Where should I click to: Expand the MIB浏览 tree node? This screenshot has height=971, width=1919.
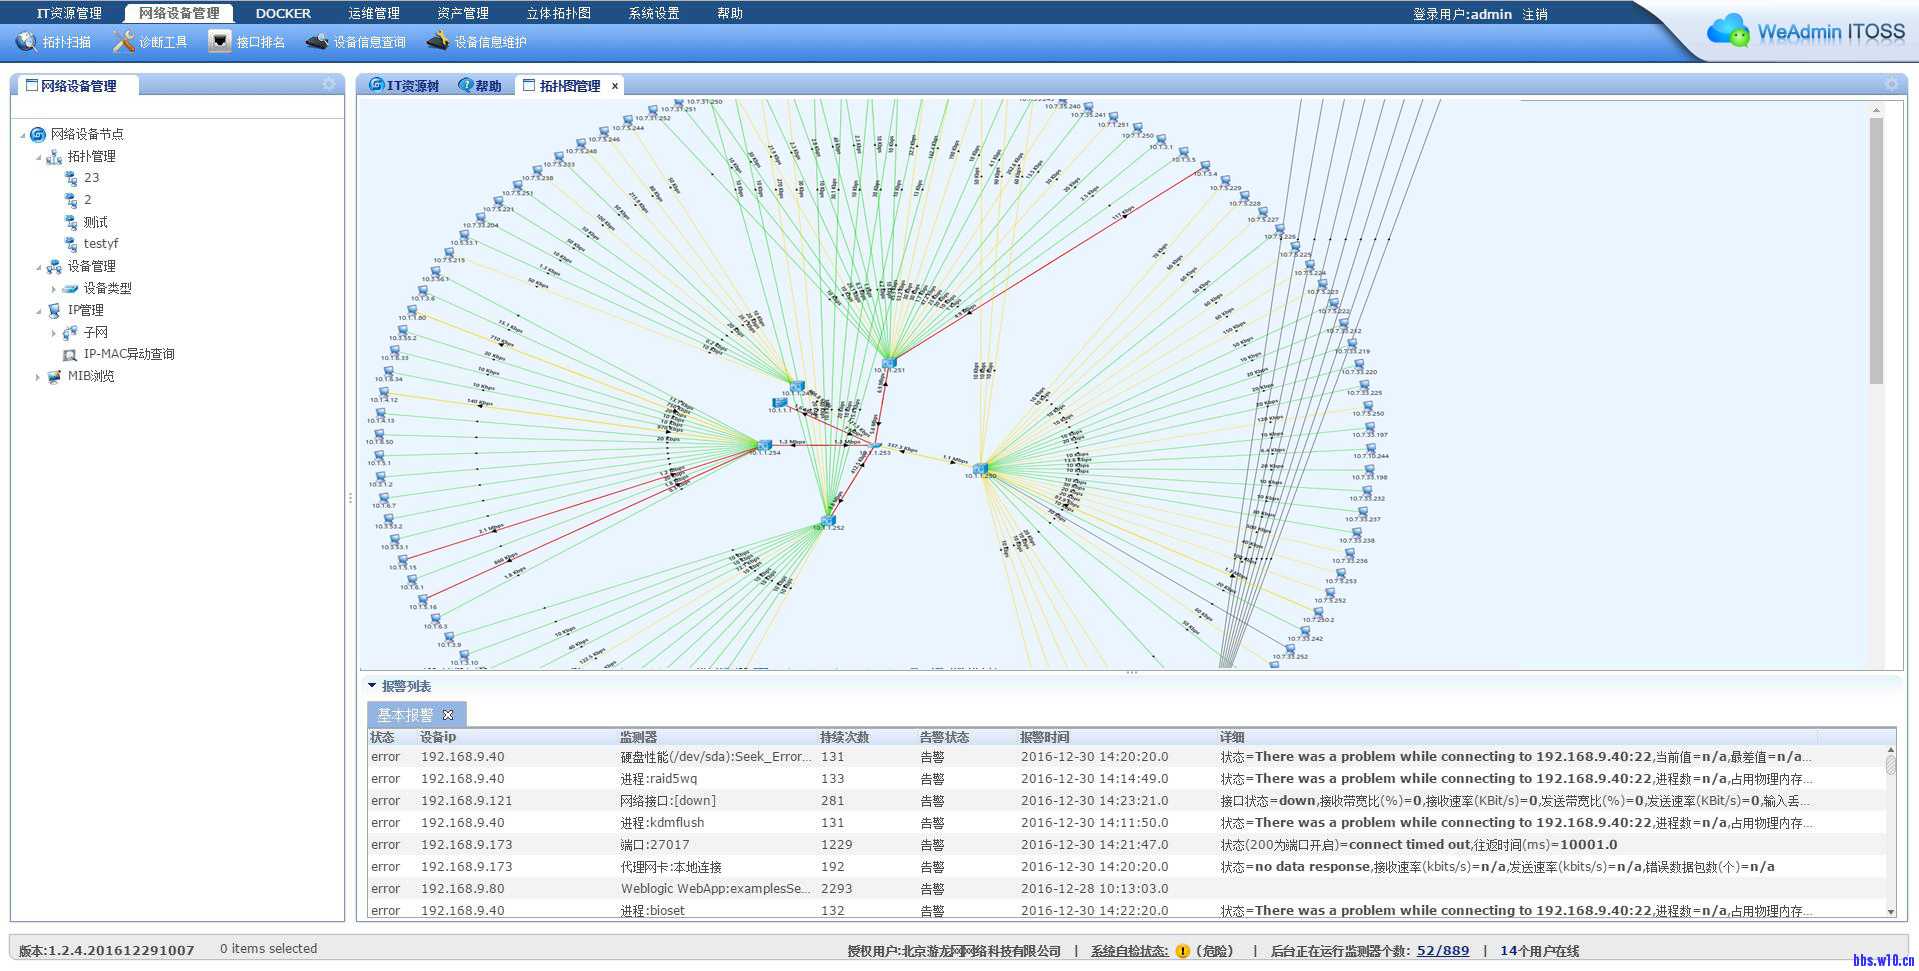click(38, 377)
